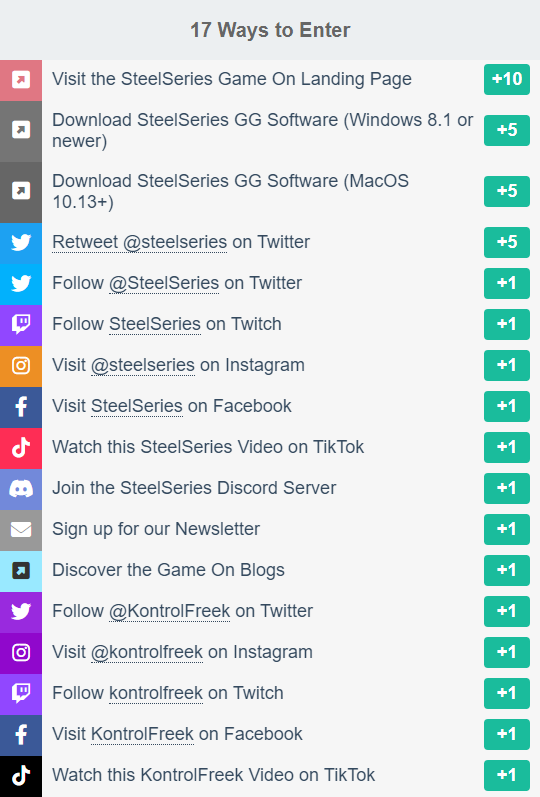This screenshot has height=797, width=540.
Task: Click the Discord icon for SteelSeries server
Action: point(21,489)
